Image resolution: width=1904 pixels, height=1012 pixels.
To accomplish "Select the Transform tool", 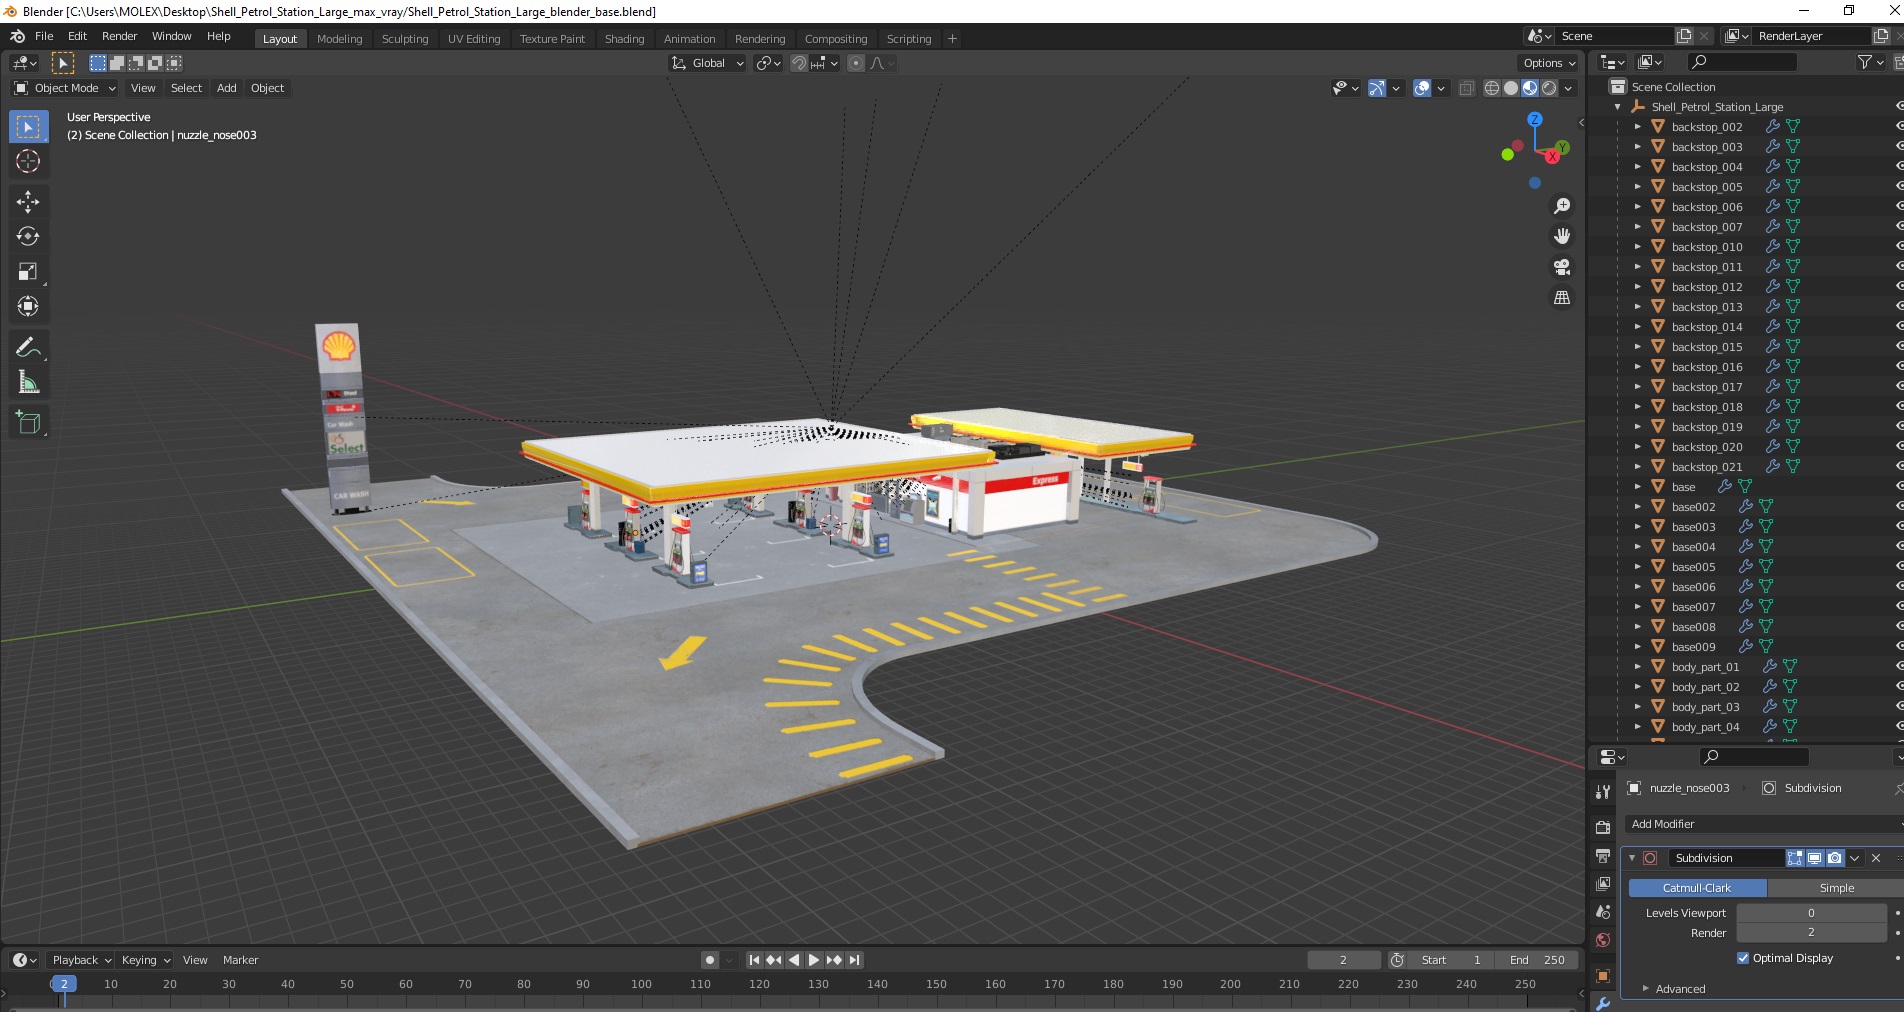I will [28, 306].
